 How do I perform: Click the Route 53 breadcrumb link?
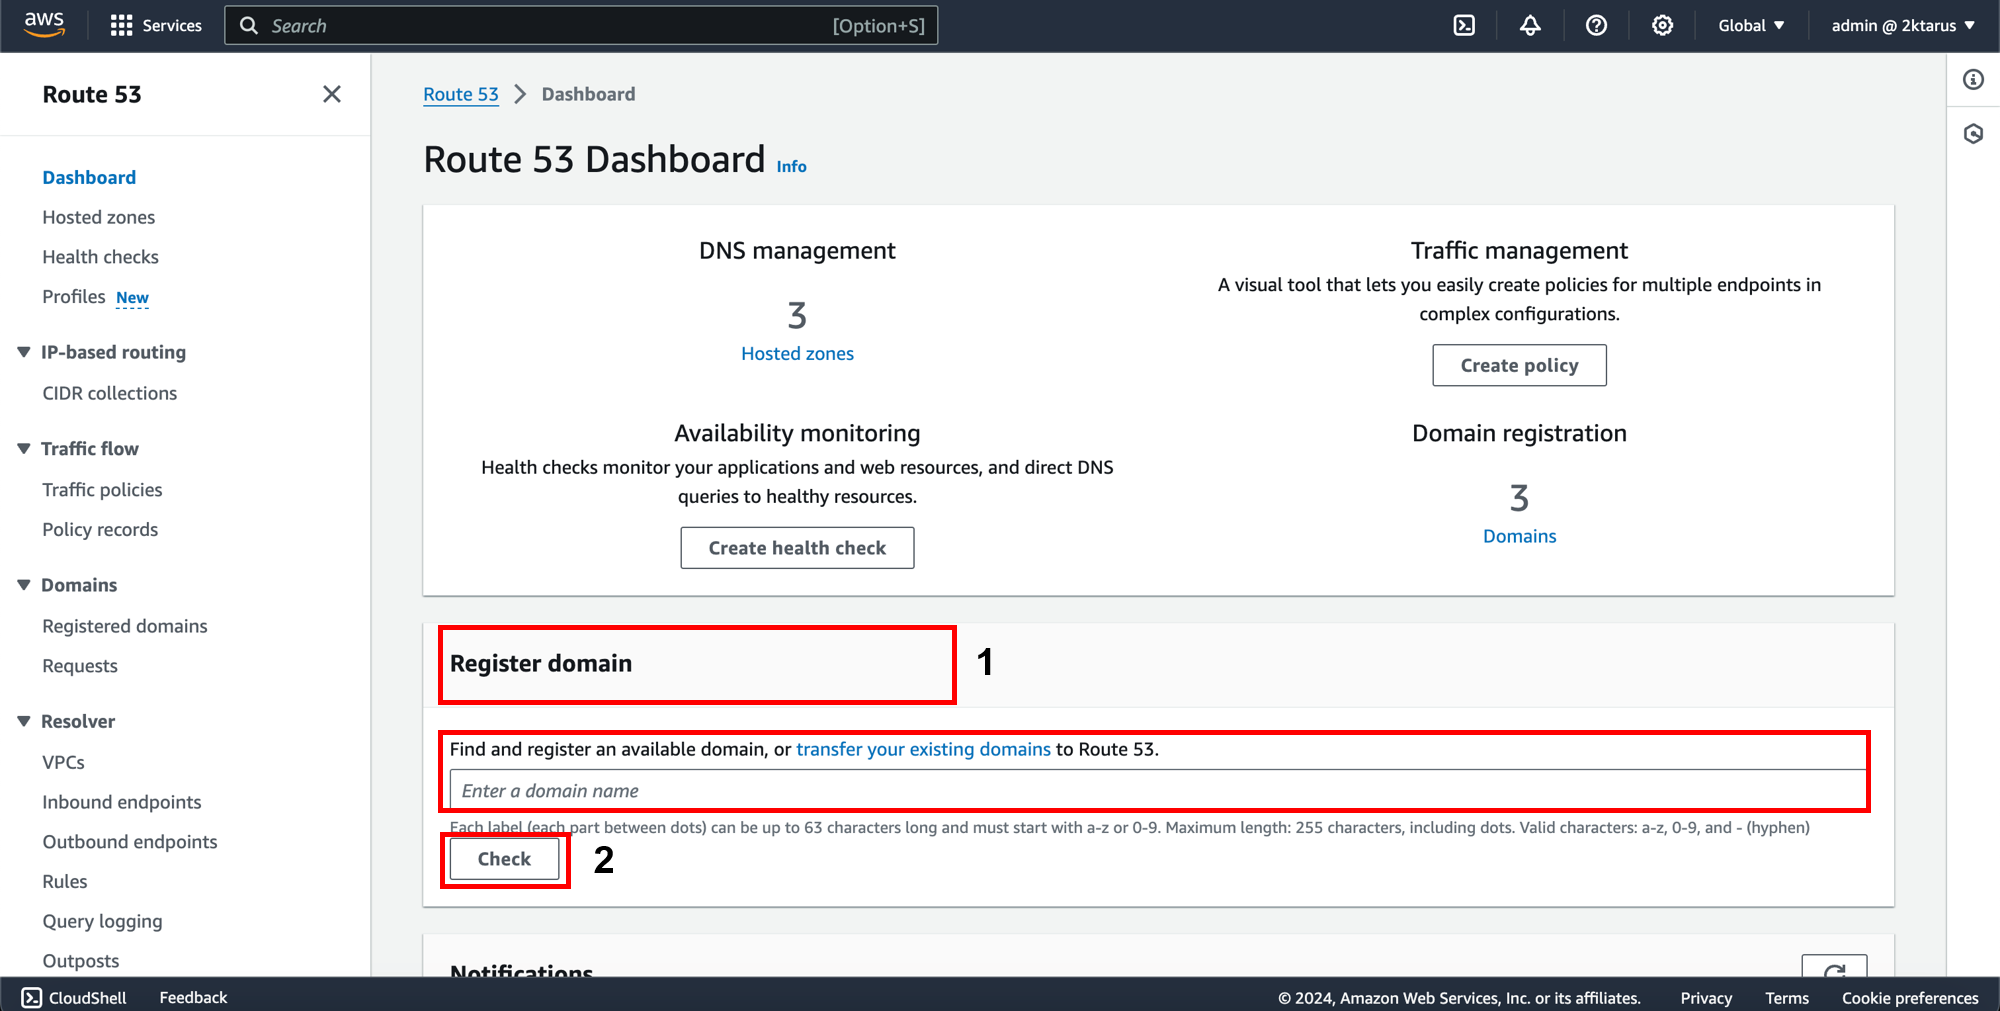461,94
